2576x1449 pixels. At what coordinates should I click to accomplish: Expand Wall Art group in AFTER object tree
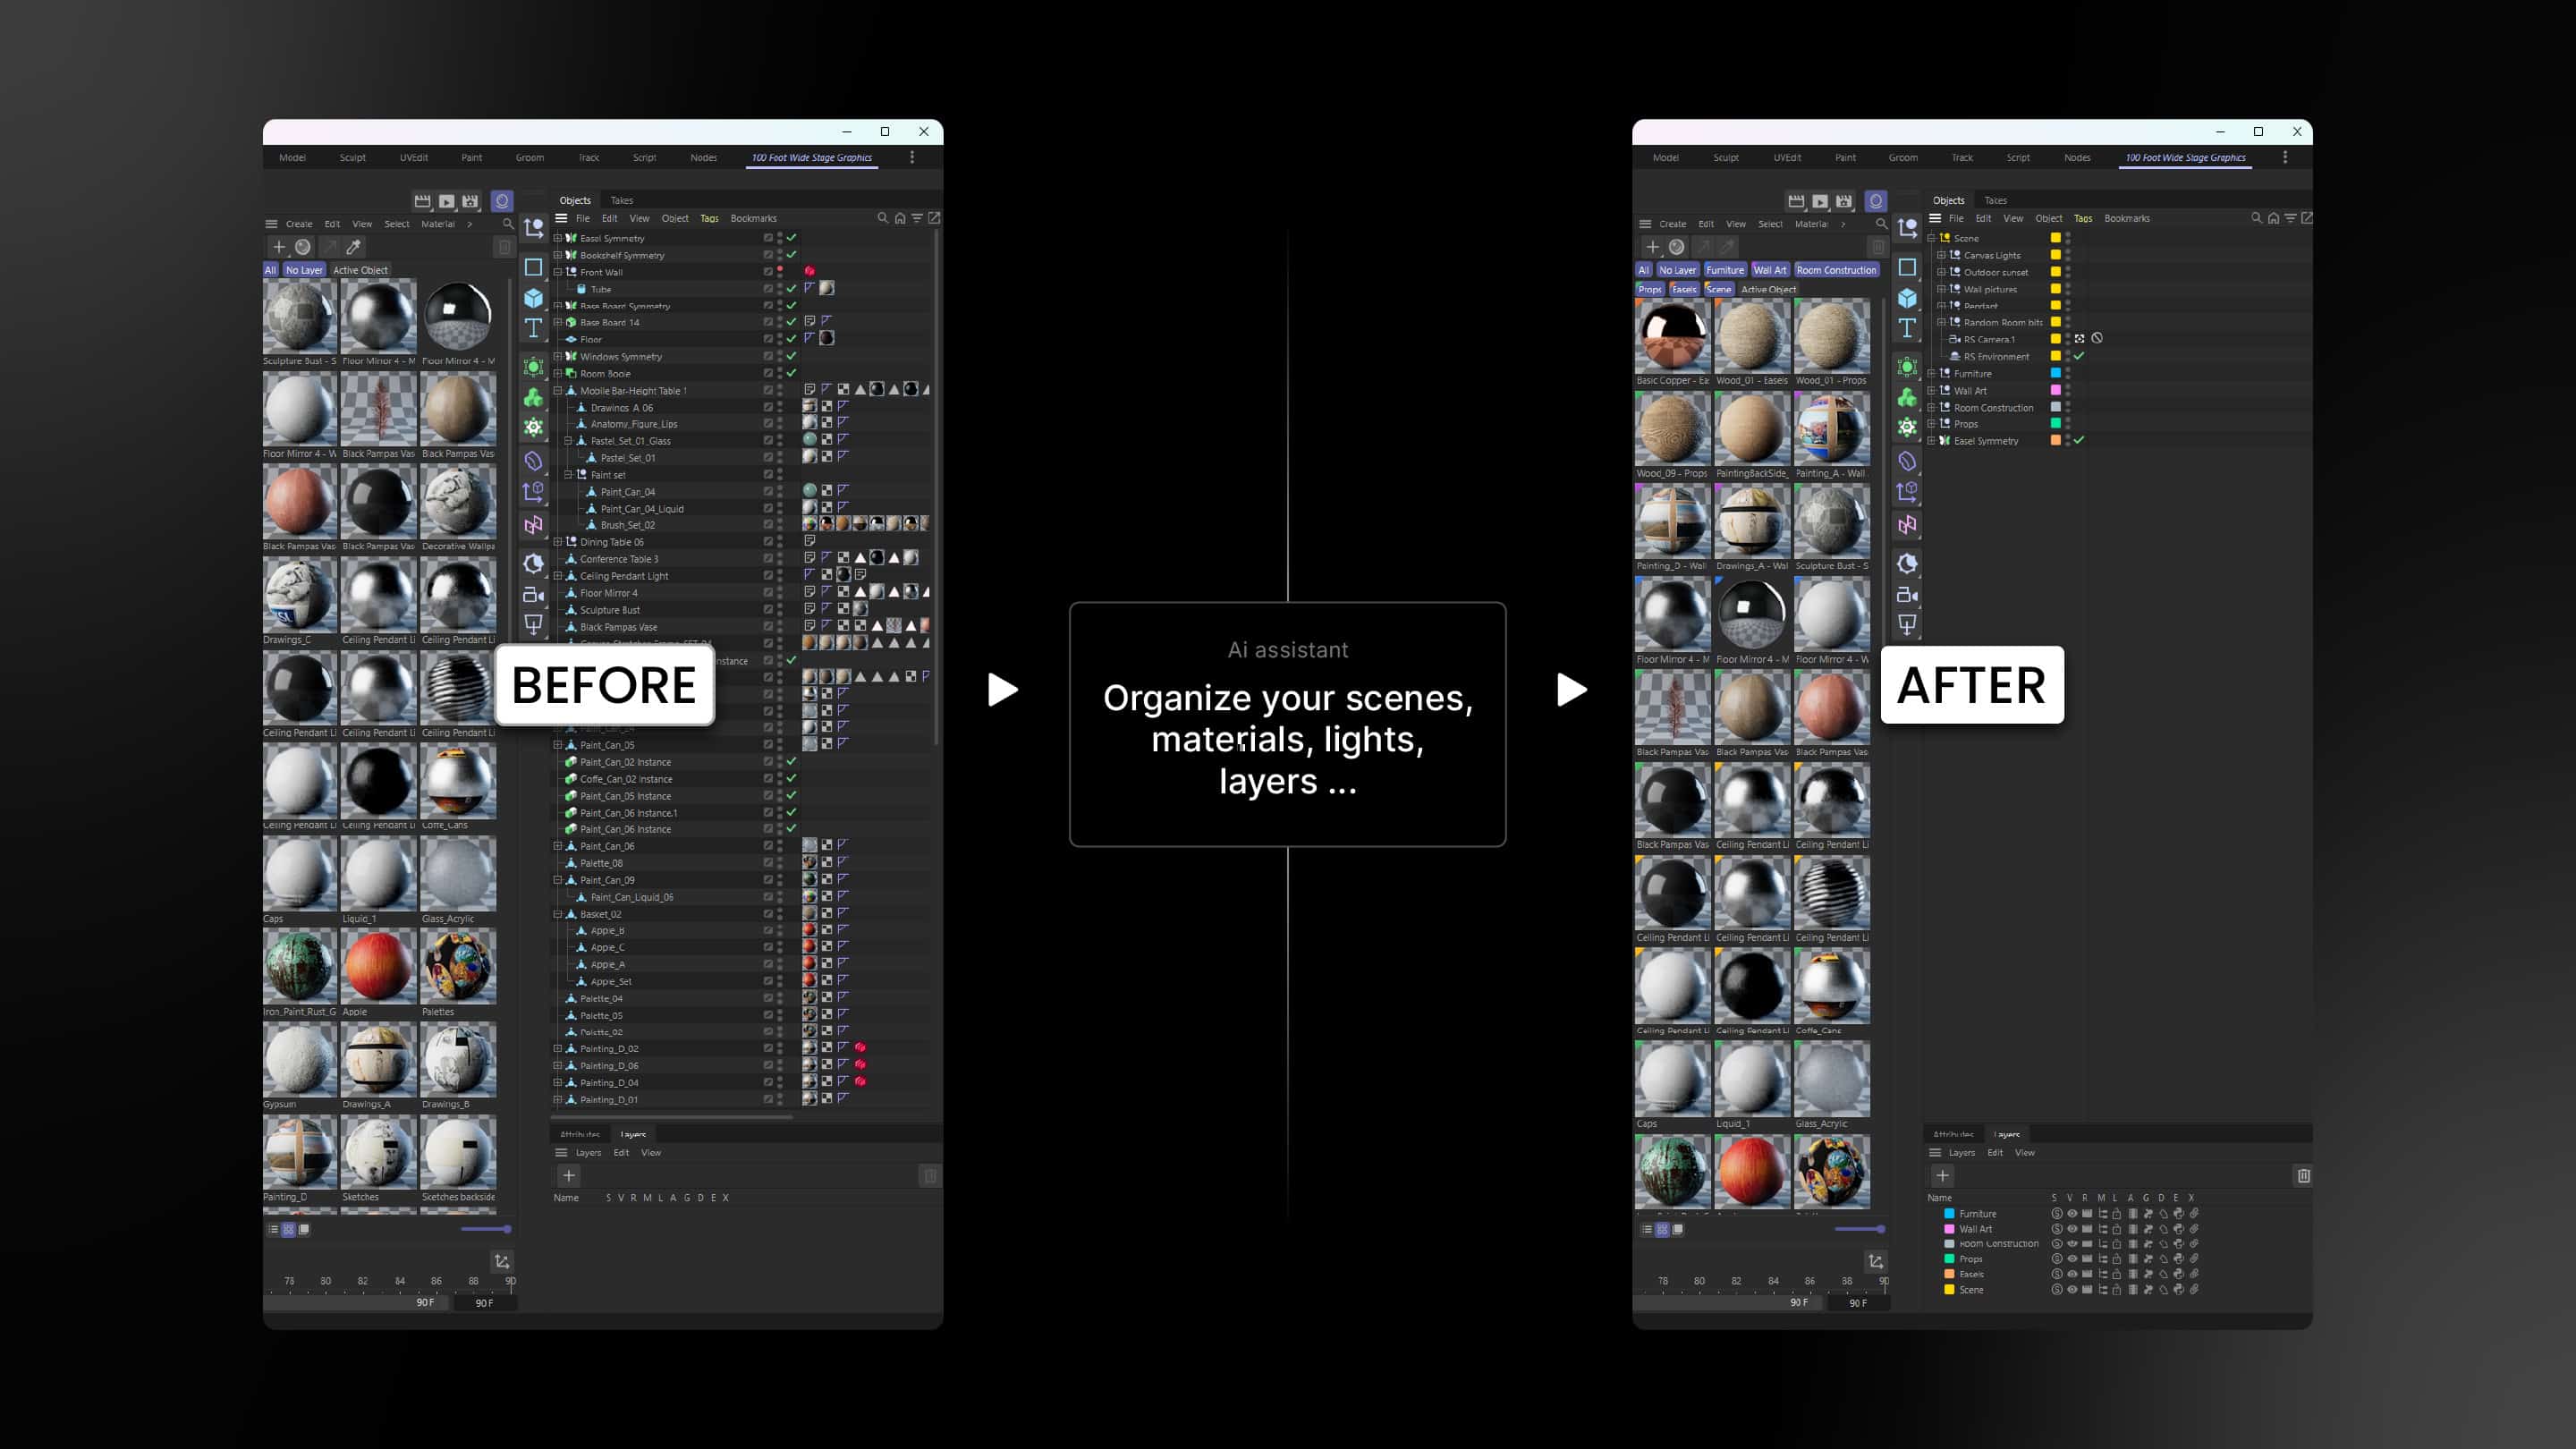[x=1932, y=391]
